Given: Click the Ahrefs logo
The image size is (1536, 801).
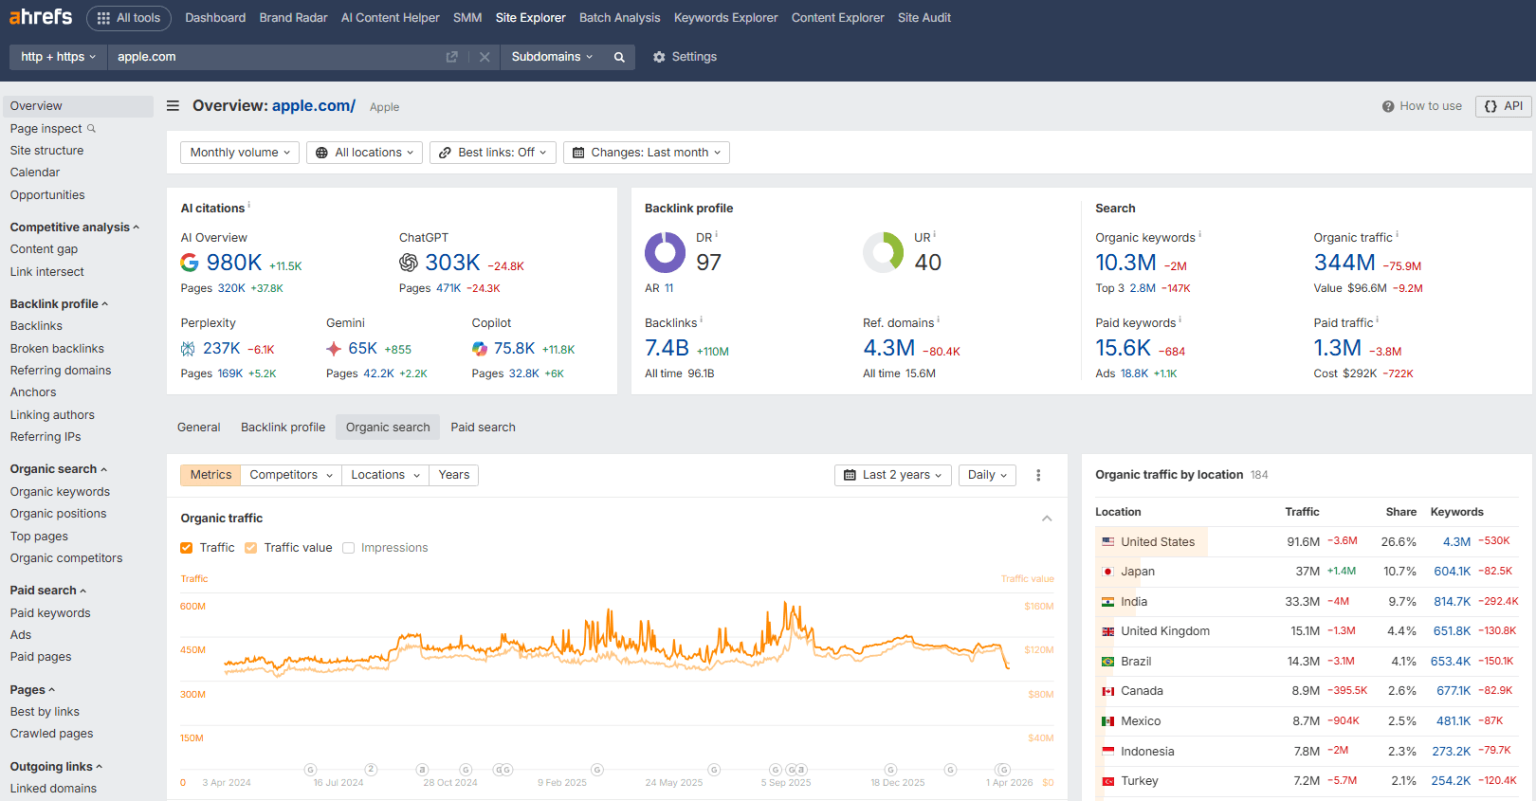Looking at the screenshot, I should (x=41, y=17).
